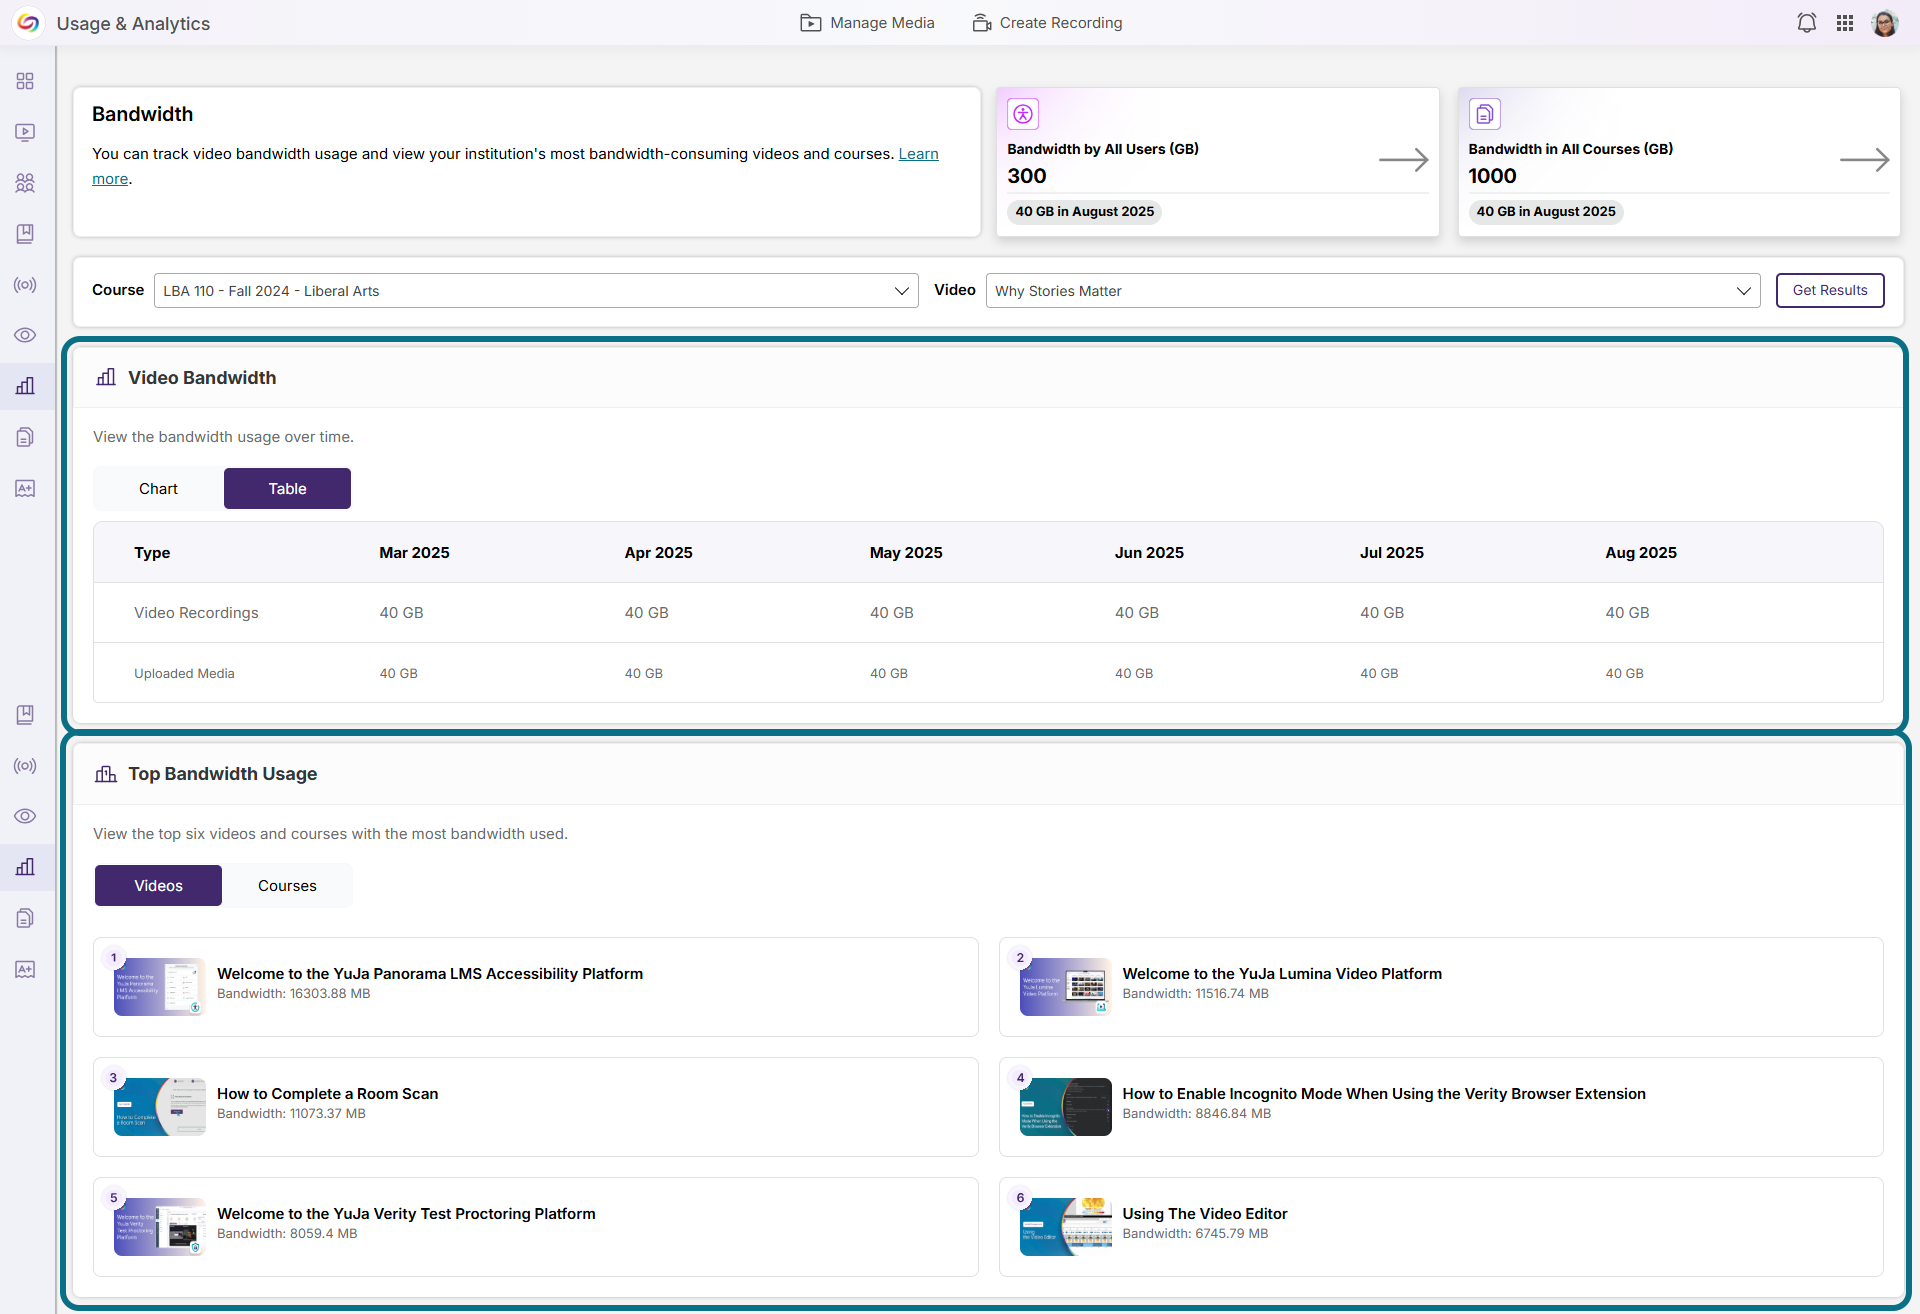Open the users group icon in the sidebar
Screen dimensions: 1920x1314
pyautogui.click(x=25, y=183)
